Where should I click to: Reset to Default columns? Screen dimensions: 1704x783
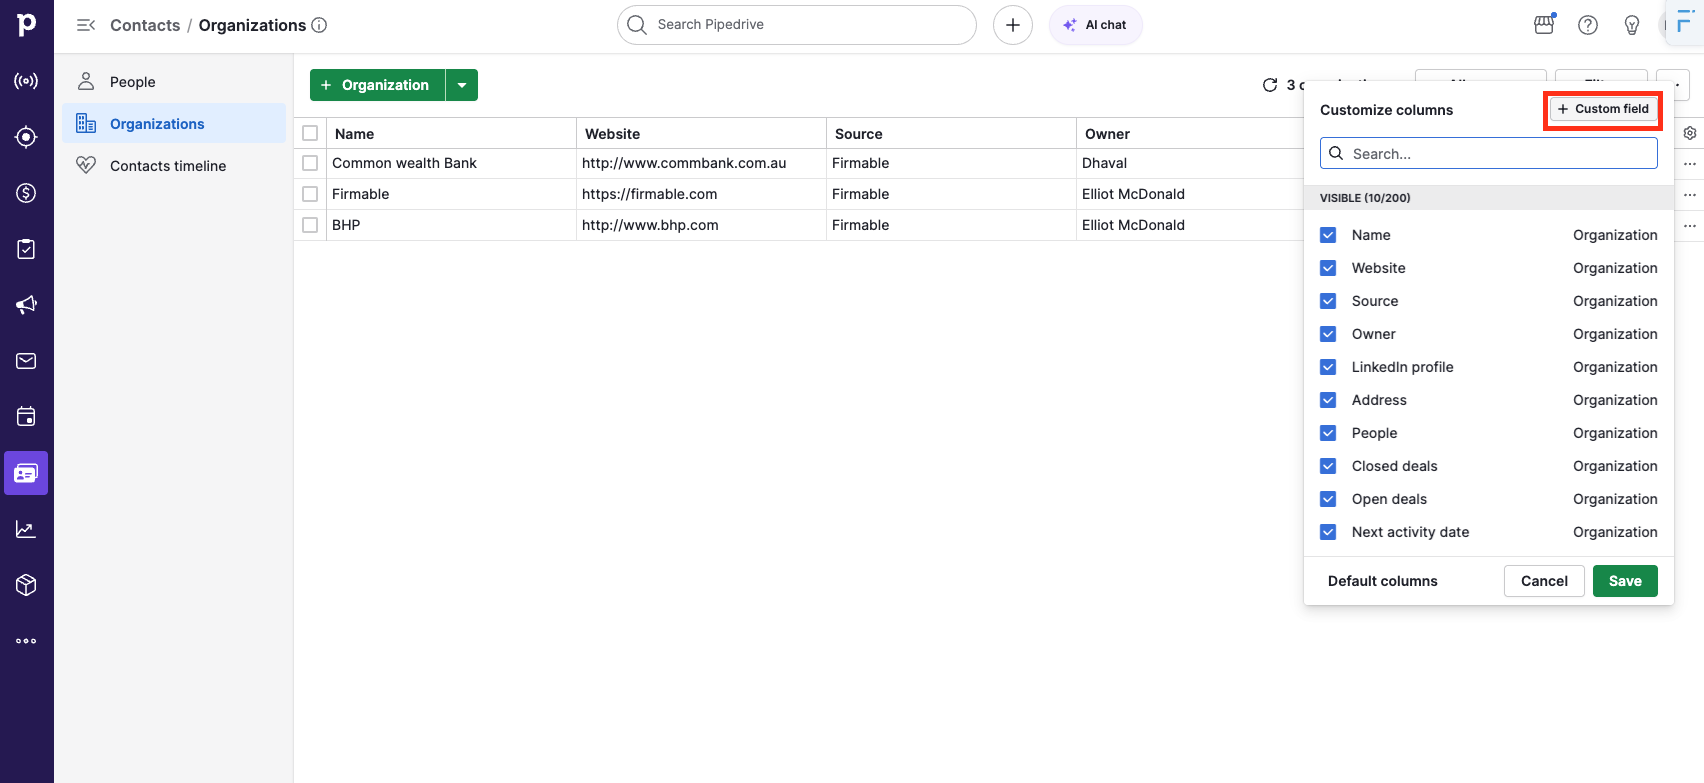pos(1382,581)
